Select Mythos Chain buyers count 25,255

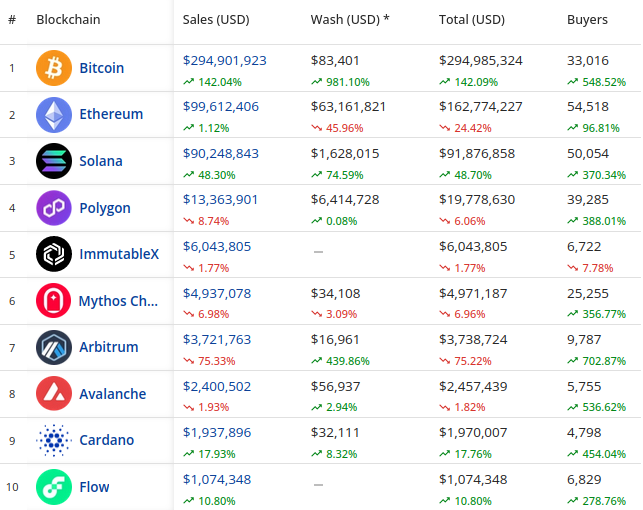588,294
